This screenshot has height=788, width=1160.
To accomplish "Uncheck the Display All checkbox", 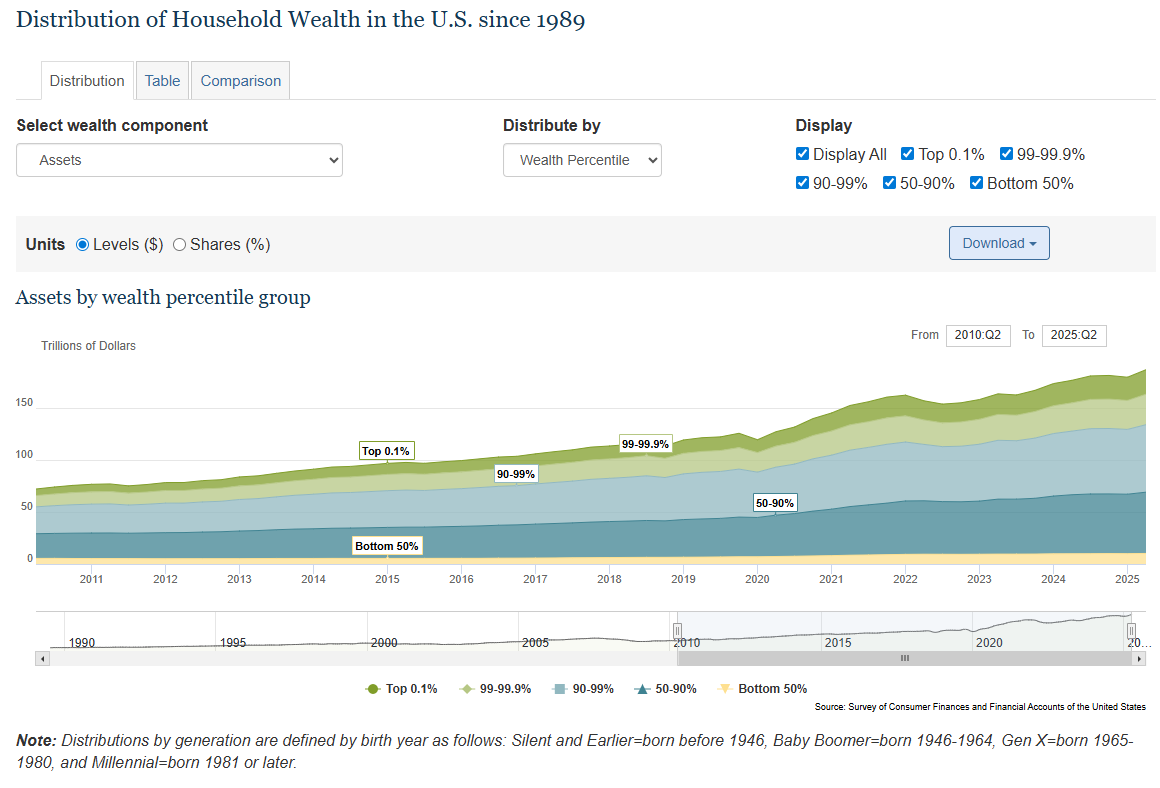I will (x=802, y=154).
